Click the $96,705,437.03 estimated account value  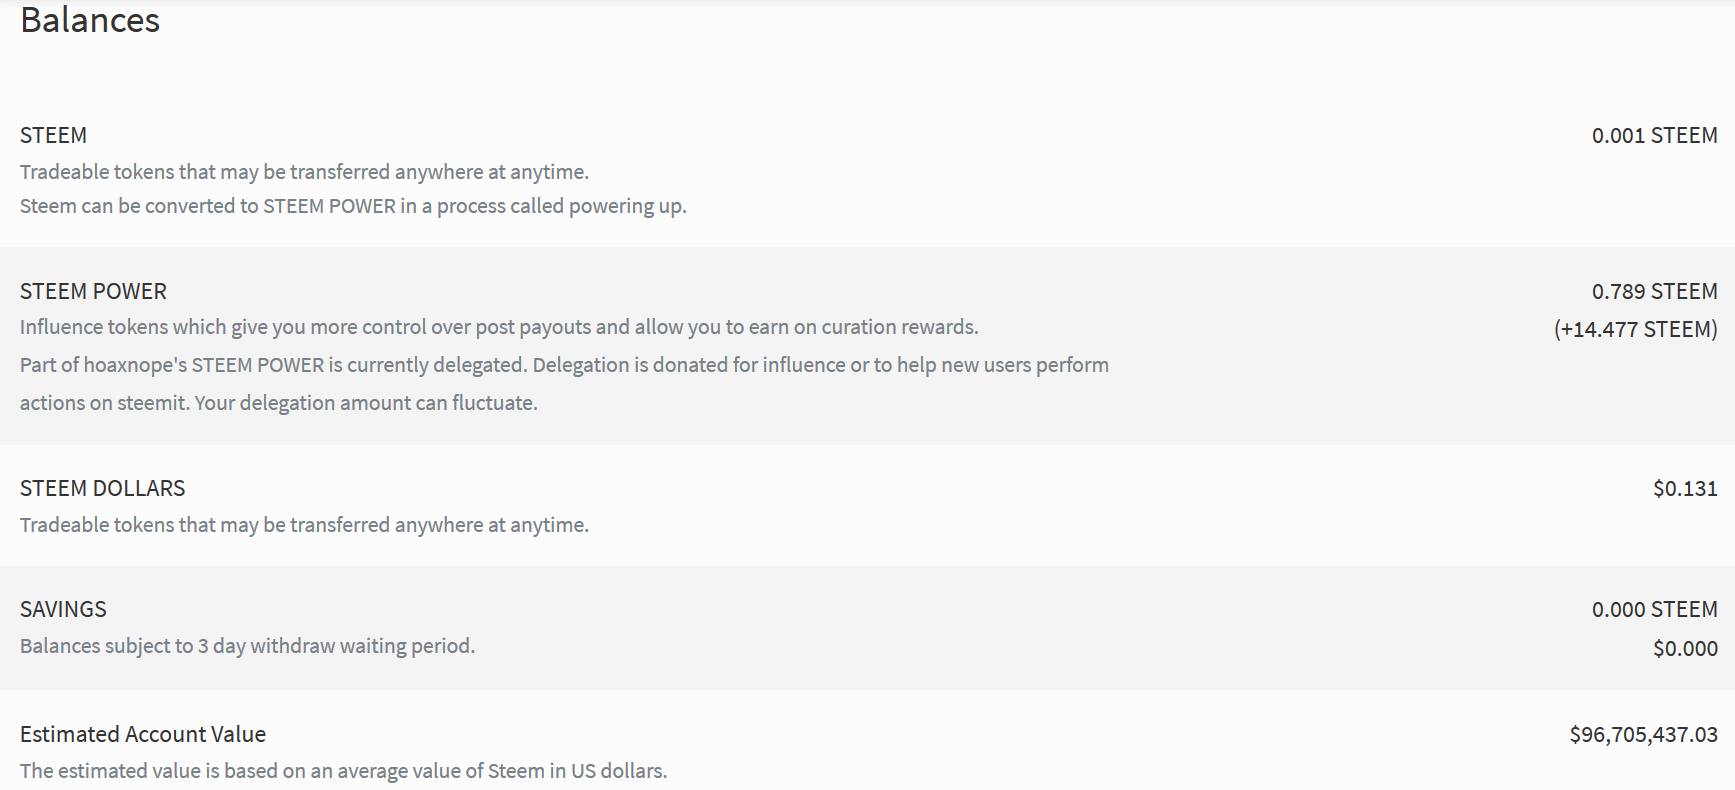[1643, 734]
